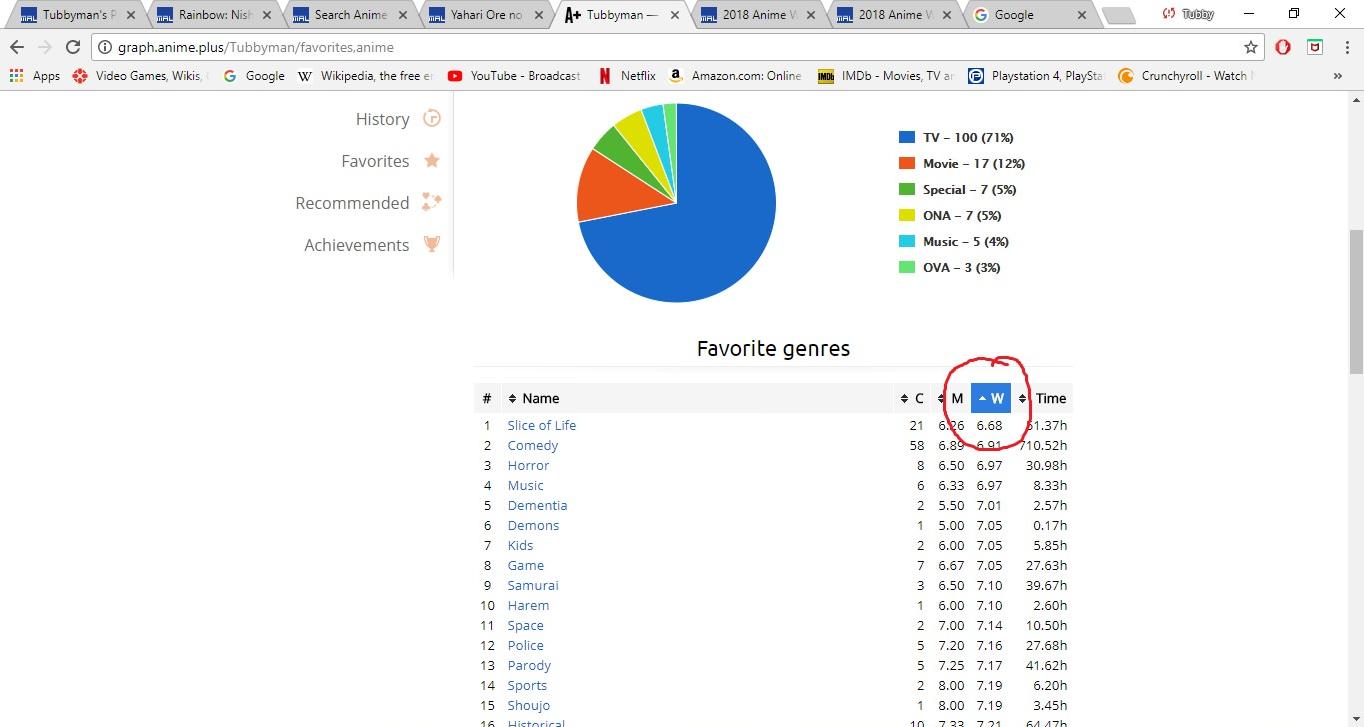Open the IMDb bookmark
Viewport: 1364px width, 727px height.
(886, 76)
